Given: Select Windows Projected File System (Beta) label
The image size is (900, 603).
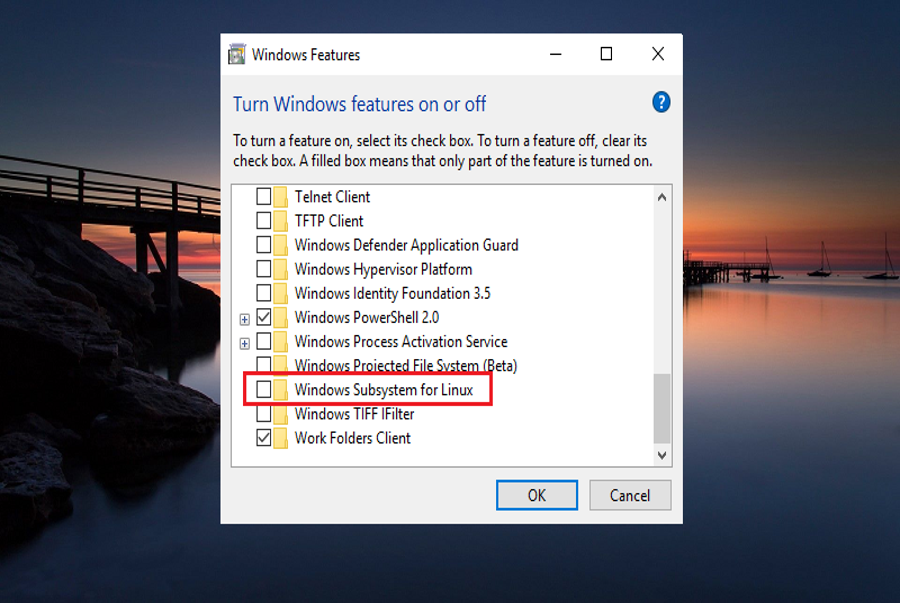Looking at the screenshot, I should (406, 365).
